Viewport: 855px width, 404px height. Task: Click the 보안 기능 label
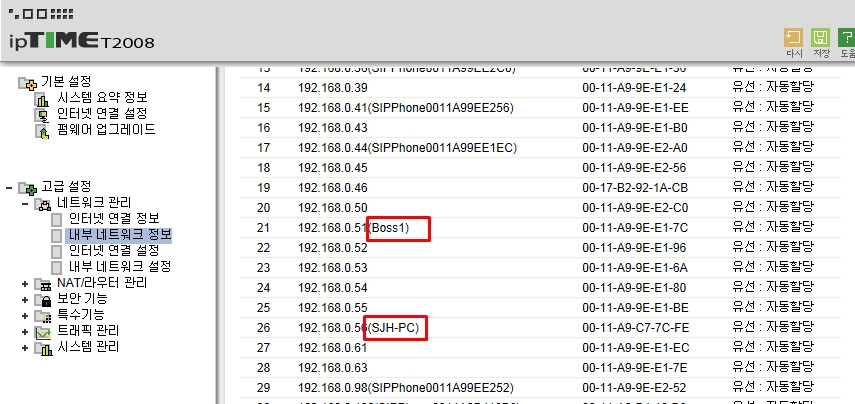click(x=82, y=299)
